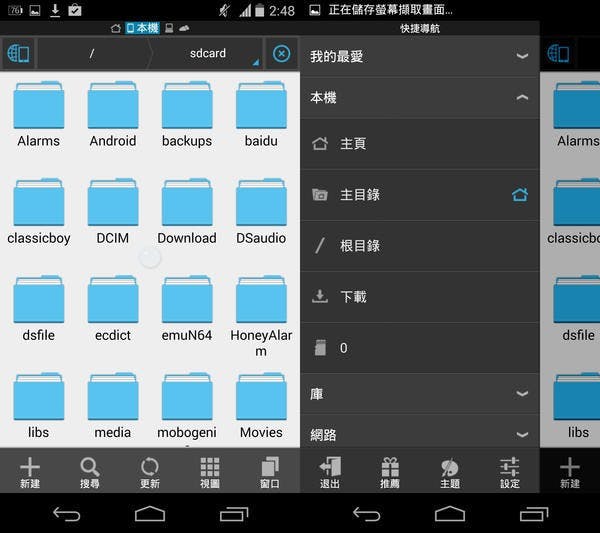The width and height of the screenshot is (600, 533).
Task: Tap the 退出 (Exit) button
Action: 330,473
